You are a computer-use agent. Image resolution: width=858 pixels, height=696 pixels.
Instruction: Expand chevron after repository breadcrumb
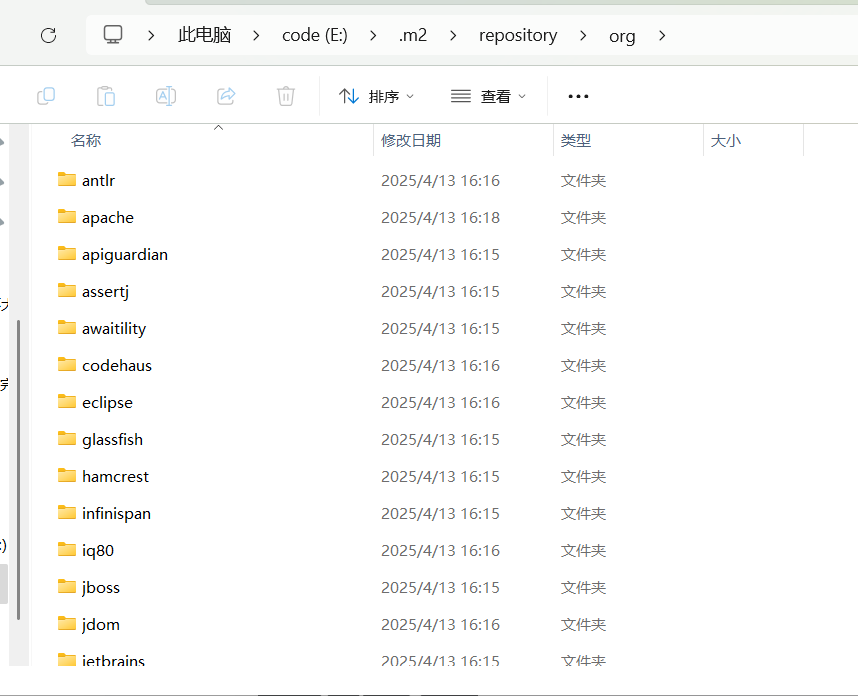coord(583,36)
